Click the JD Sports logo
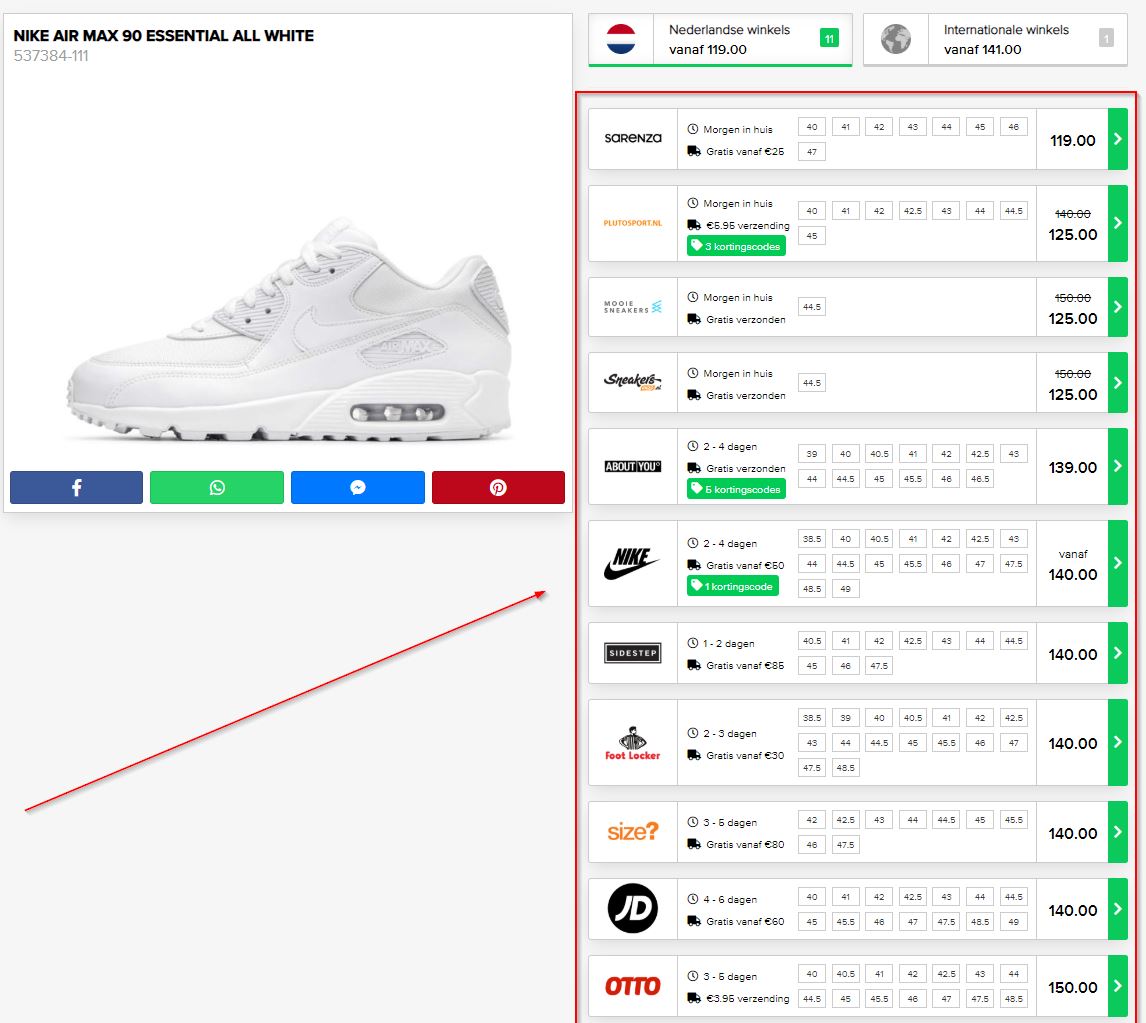This screenshot has width=1146, height=1023. 633,908
